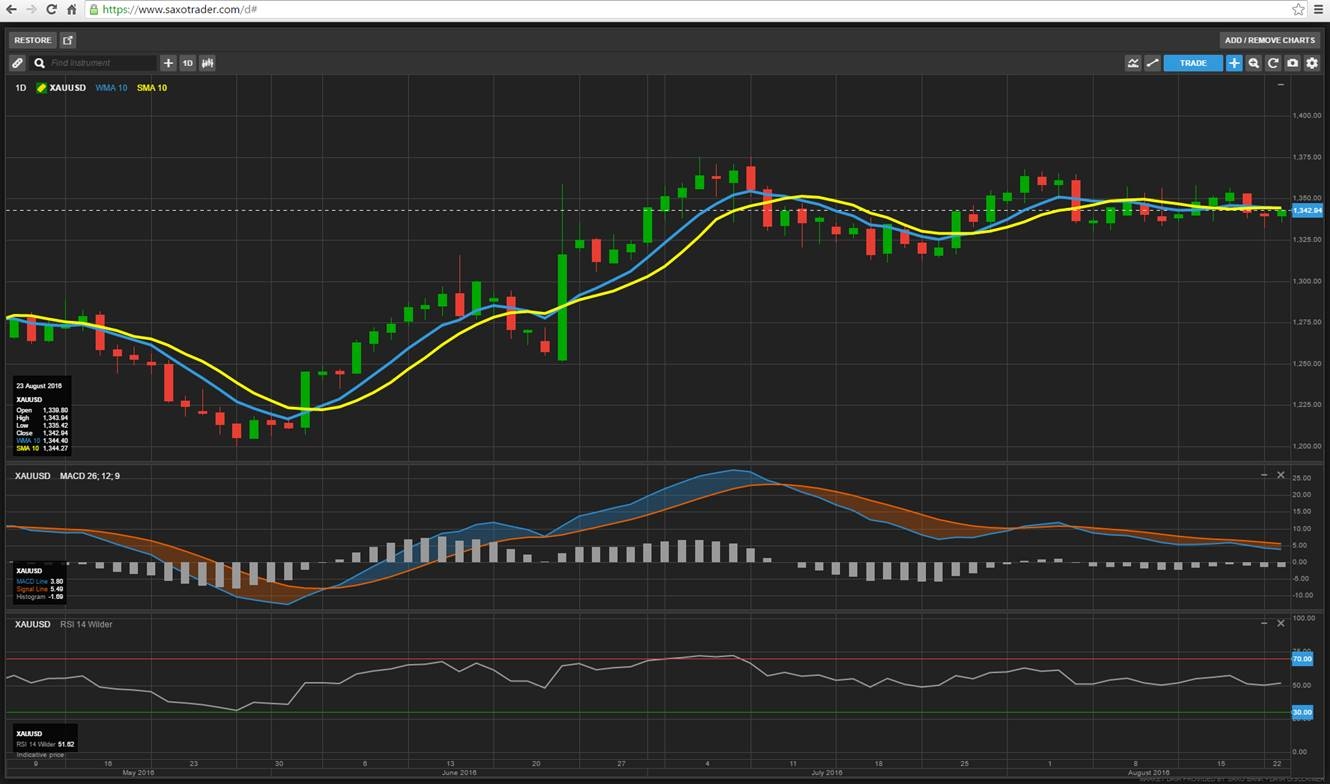Image resolution: width=1330 pixels, height=784 pixels.
Task: Open the candlestick chart type selector
Action: (208, 63)
